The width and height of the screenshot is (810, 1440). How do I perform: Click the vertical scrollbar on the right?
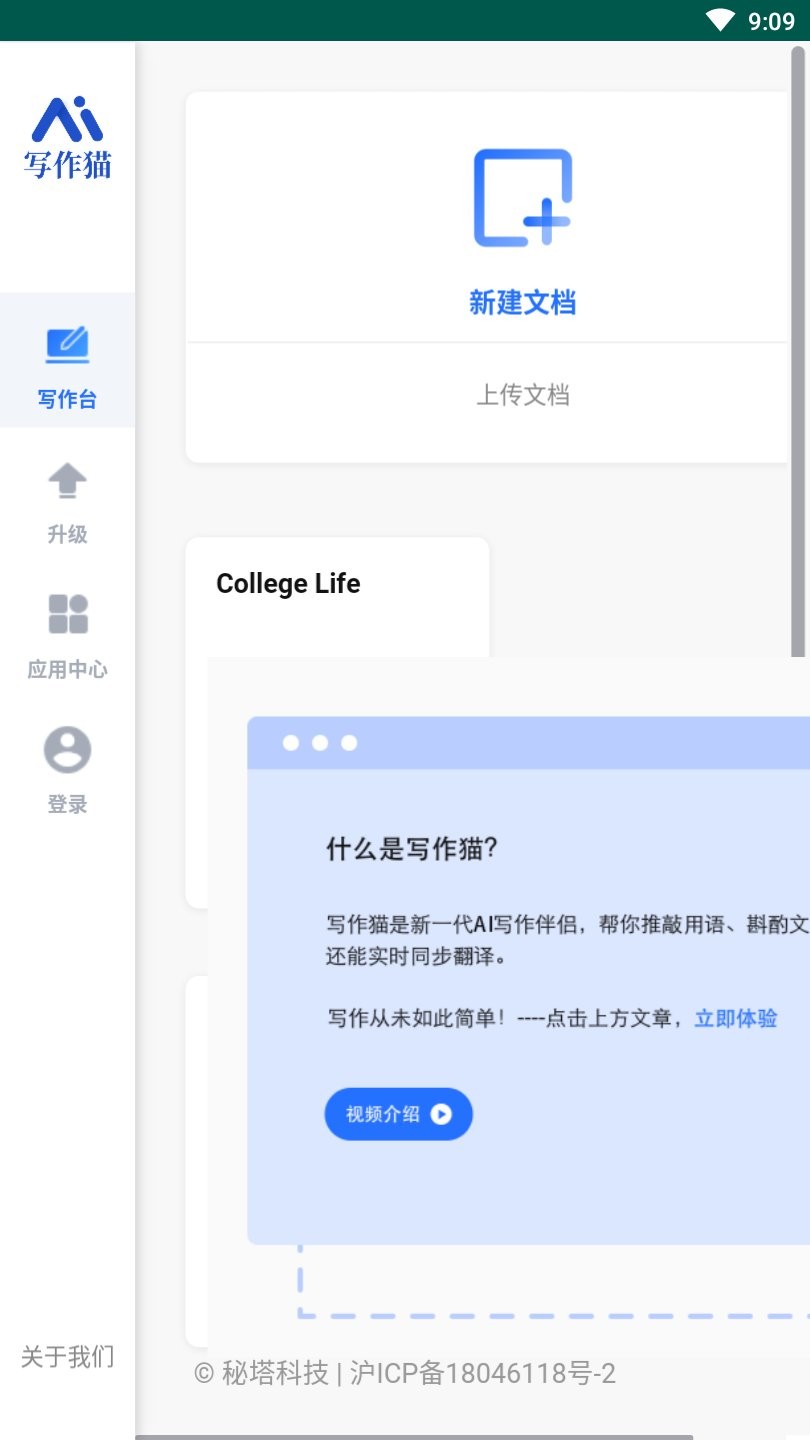[798, 350]
